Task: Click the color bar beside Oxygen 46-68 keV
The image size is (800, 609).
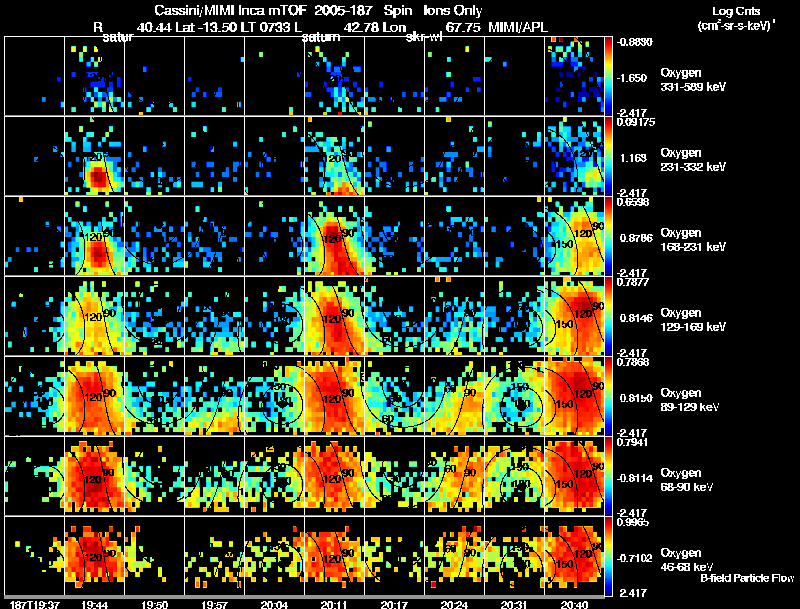Action: pyautogui.click(x=608, y=556)
